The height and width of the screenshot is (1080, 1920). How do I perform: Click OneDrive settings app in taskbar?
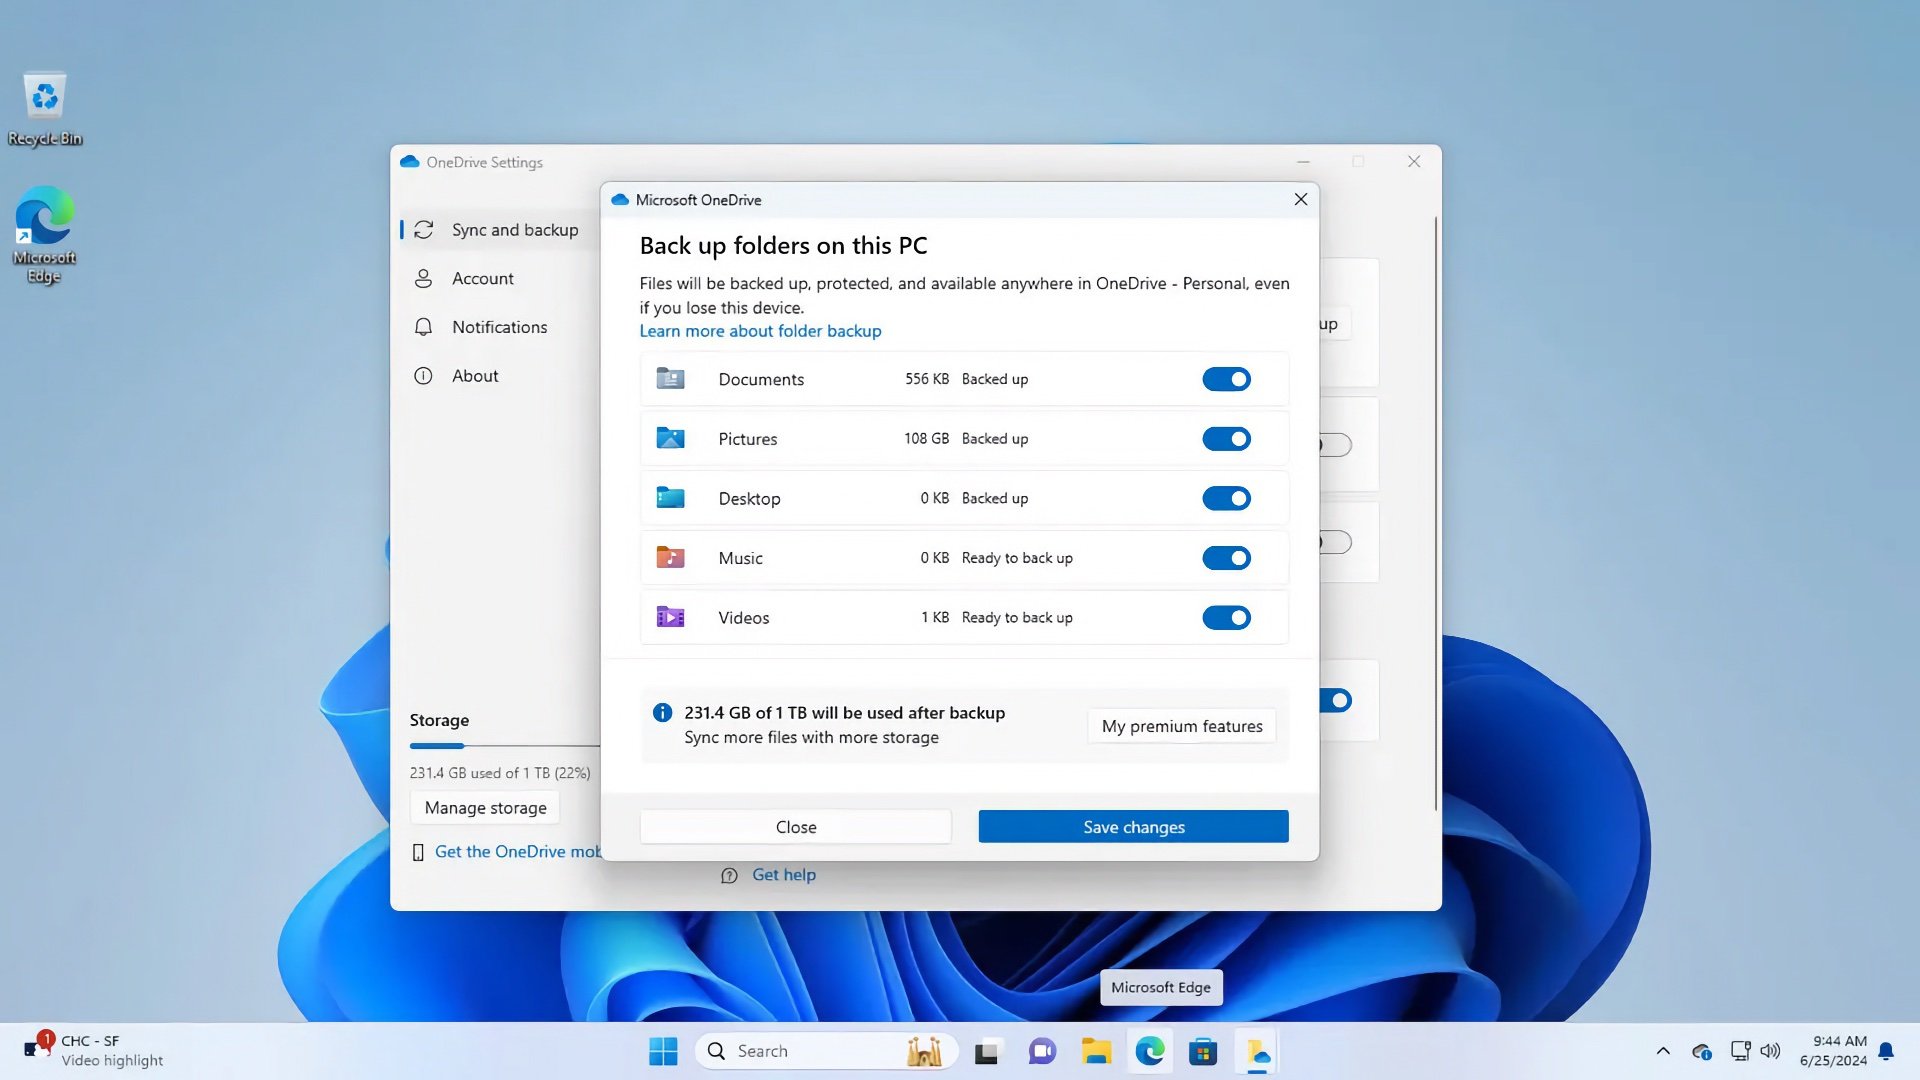tap(1257, 1052)
